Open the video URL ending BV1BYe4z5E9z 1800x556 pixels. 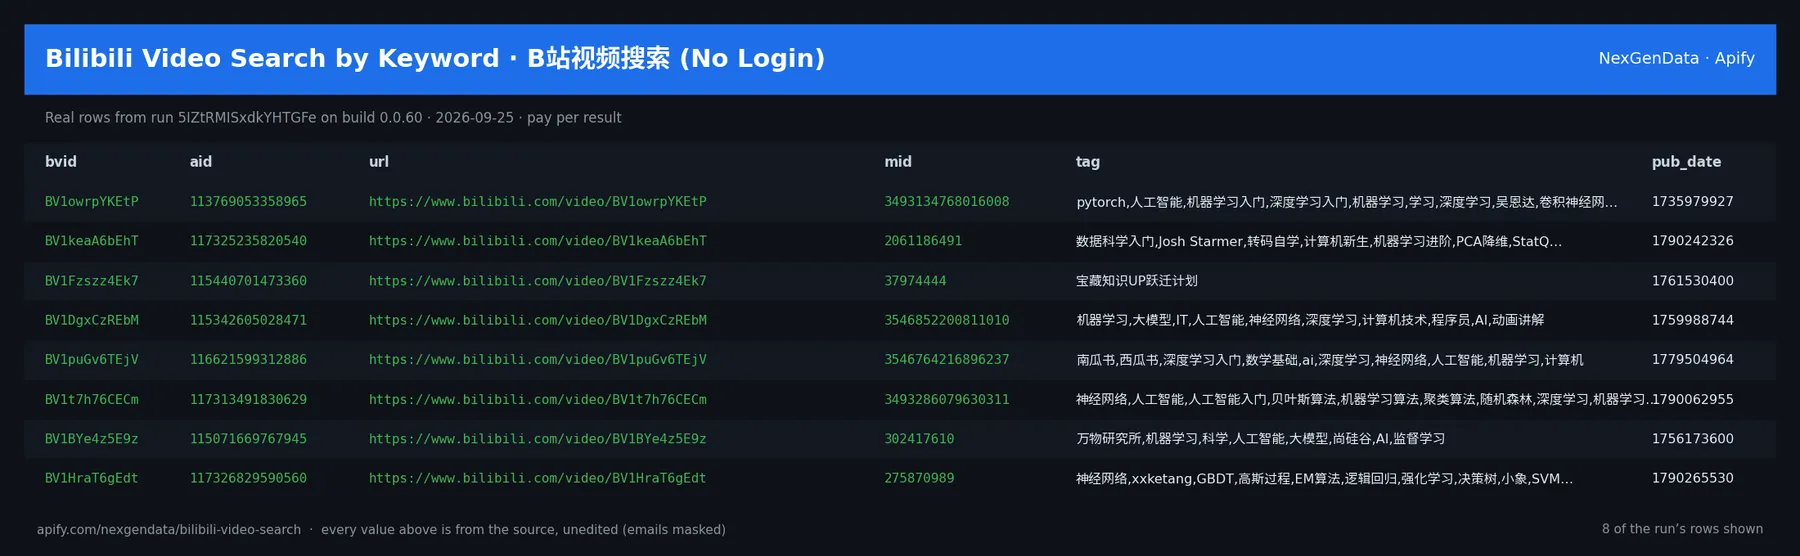pyautogui.click(x=538, y=438)
